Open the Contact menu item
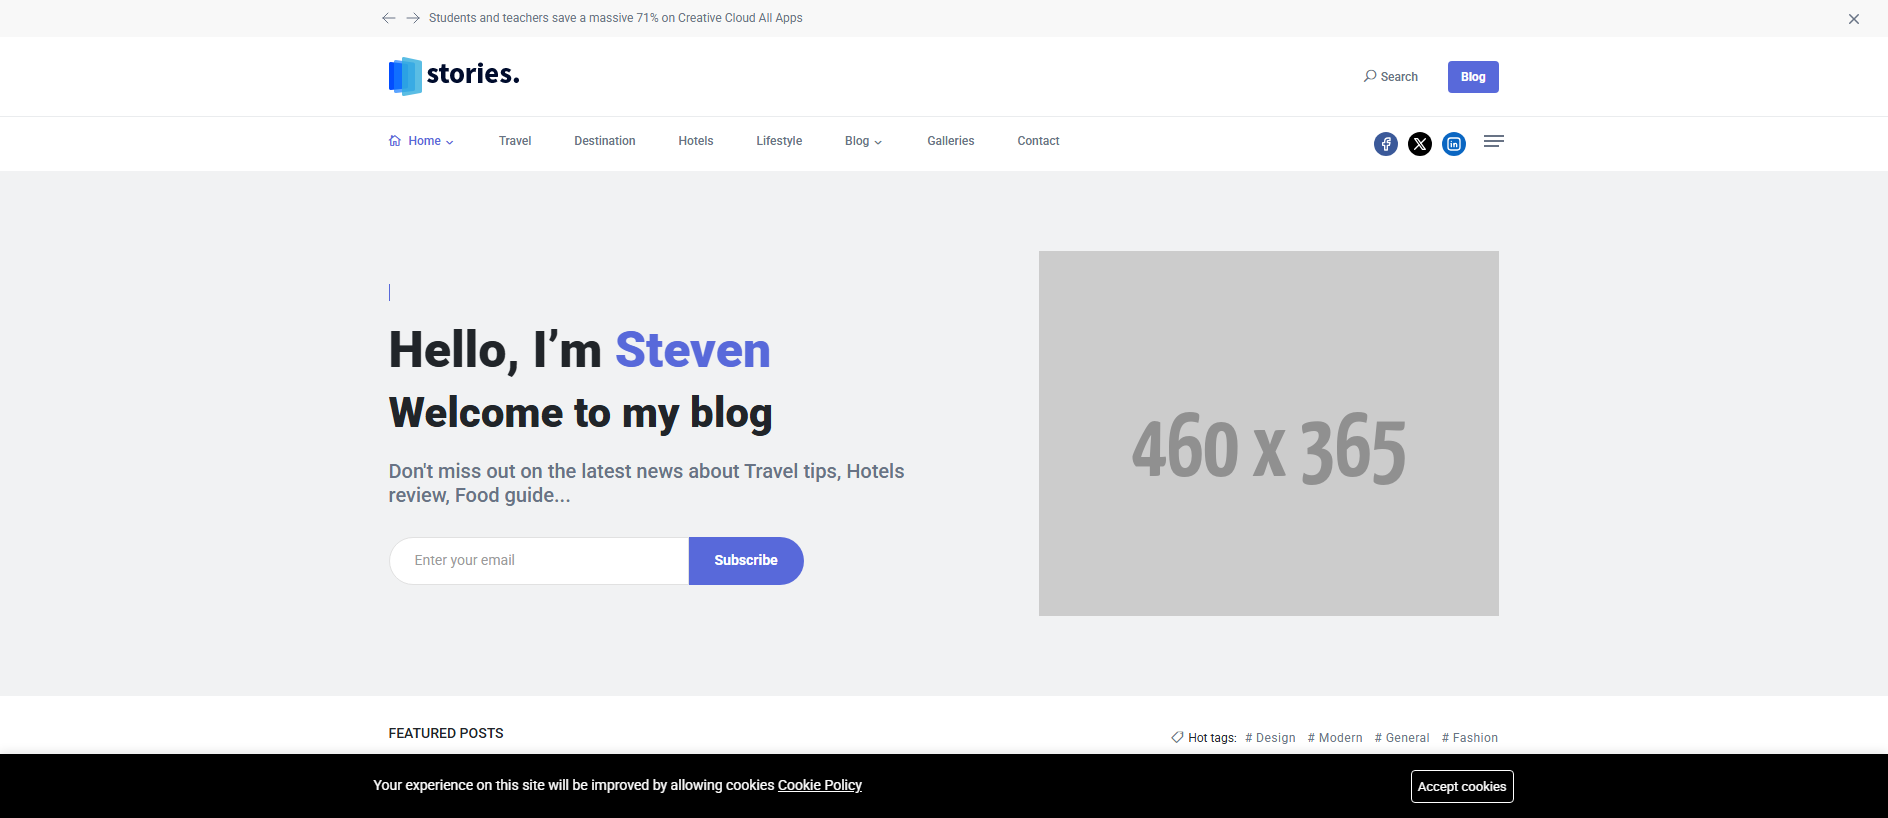Viewport: 1888px width, 818px height. (1038, 141)
